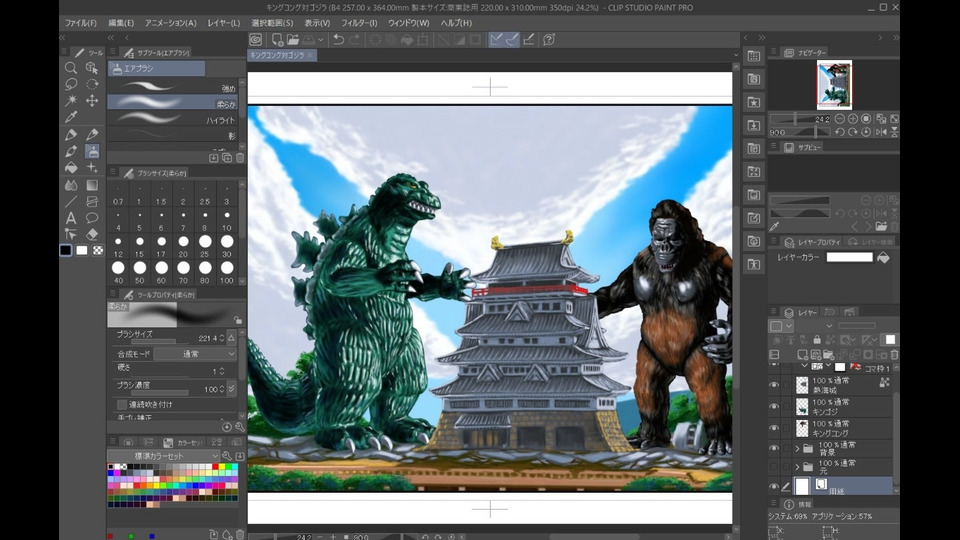Expand the 元 layer folder
960x540 pixels.
[797, 467]
